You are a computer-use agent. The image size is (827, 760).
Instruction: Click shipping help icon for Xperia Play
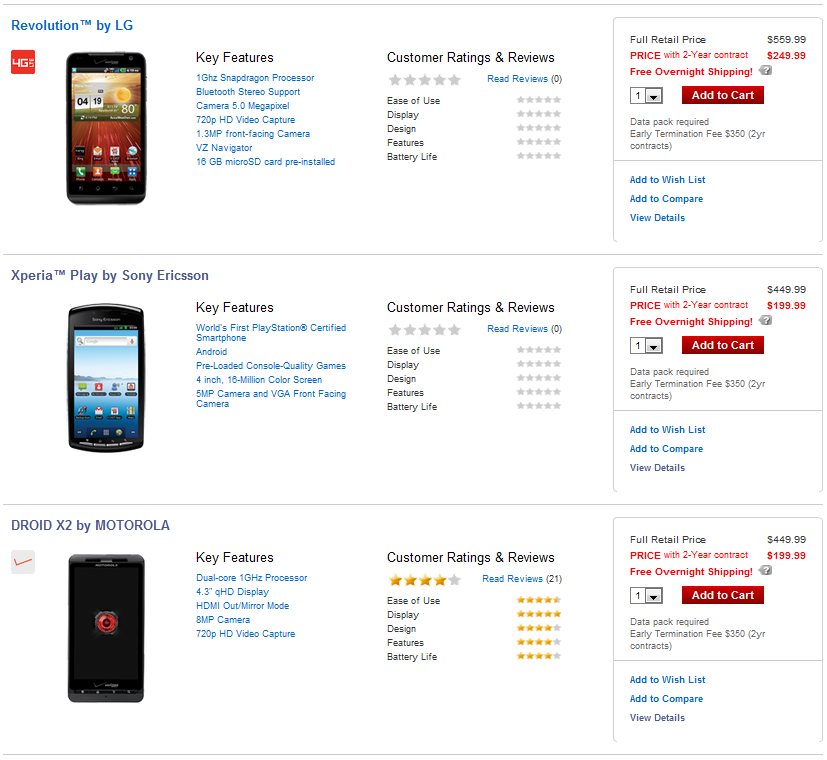click(x=765, y=321)
